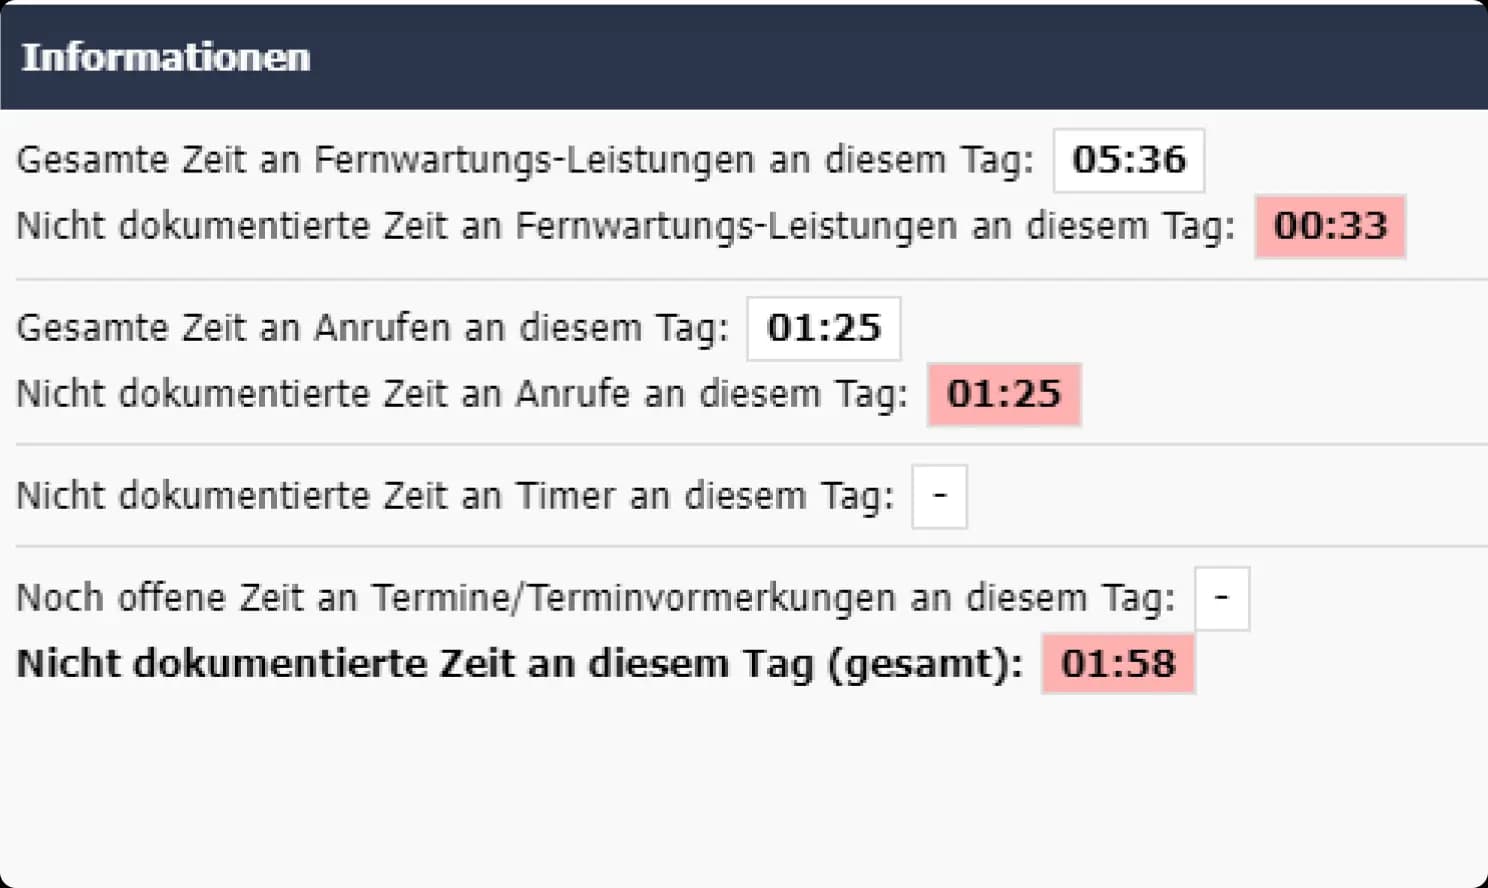The height and width of the screenshot is (888, 1488).
Task: Select the highlighted 00:33 undocumented Fernwartung time
Action: click(1330, 226)
